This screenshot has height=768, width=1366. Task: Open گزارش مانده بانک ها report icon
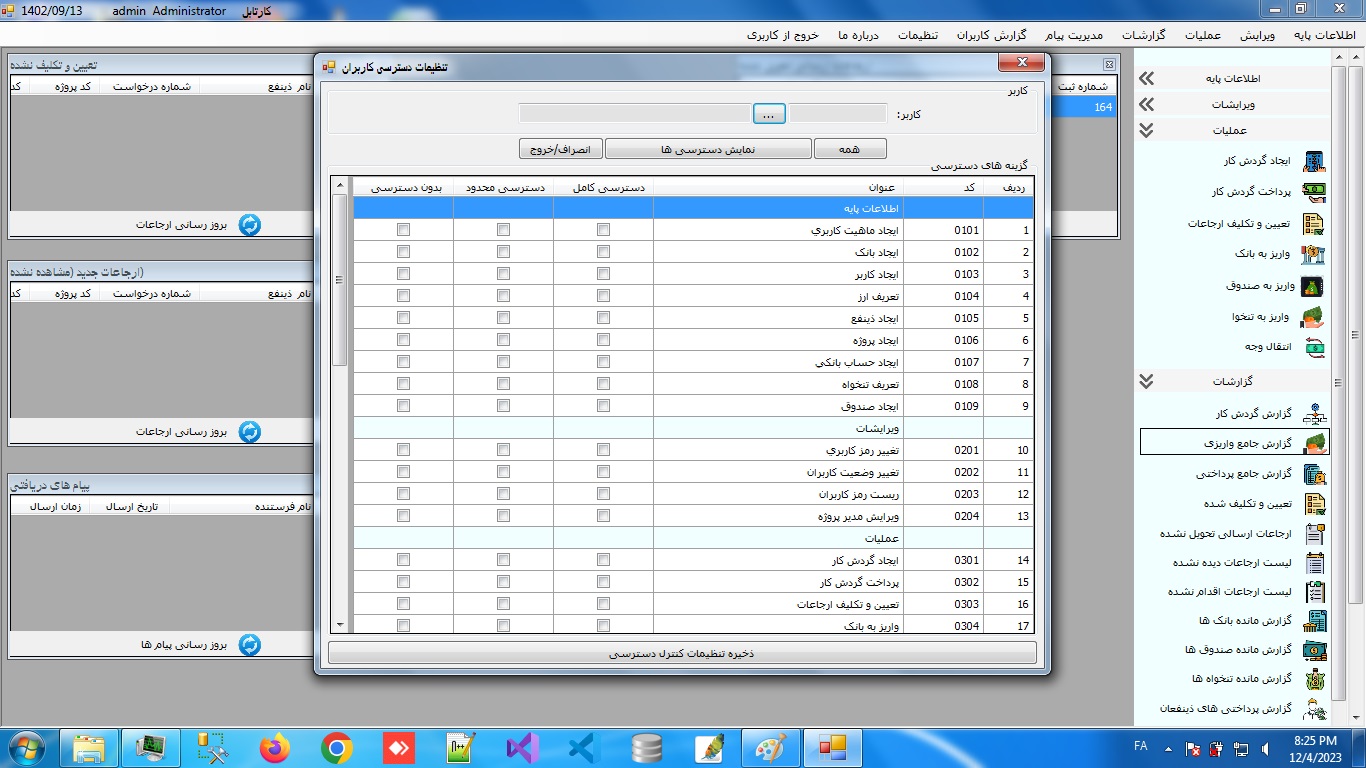click(1314, 621)
